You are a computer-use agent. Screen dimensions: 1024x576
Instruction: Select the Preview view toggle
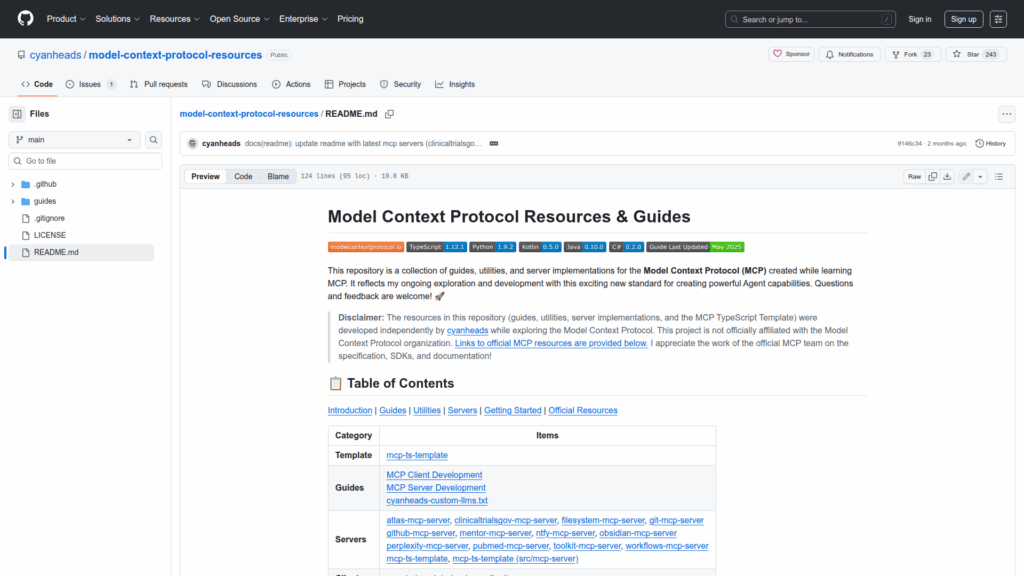pos(205,176)
